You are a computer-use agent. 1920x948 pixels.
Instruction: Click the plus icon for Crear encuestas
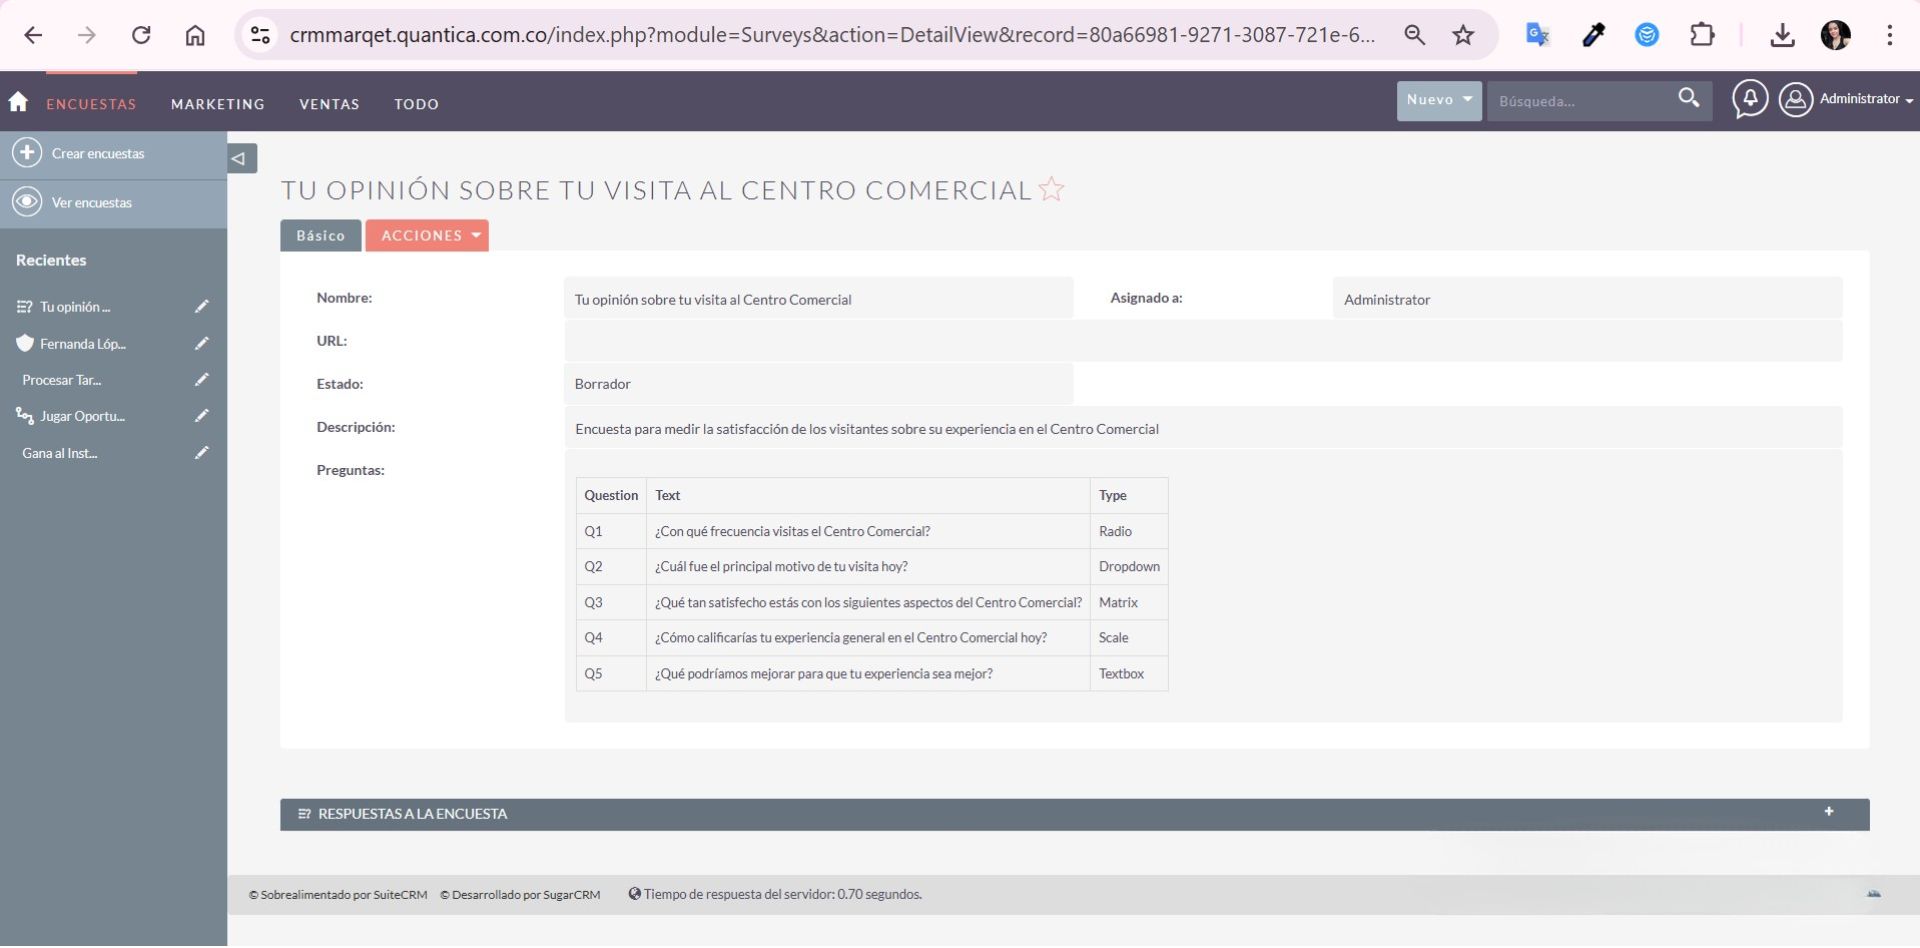[27, 153]
